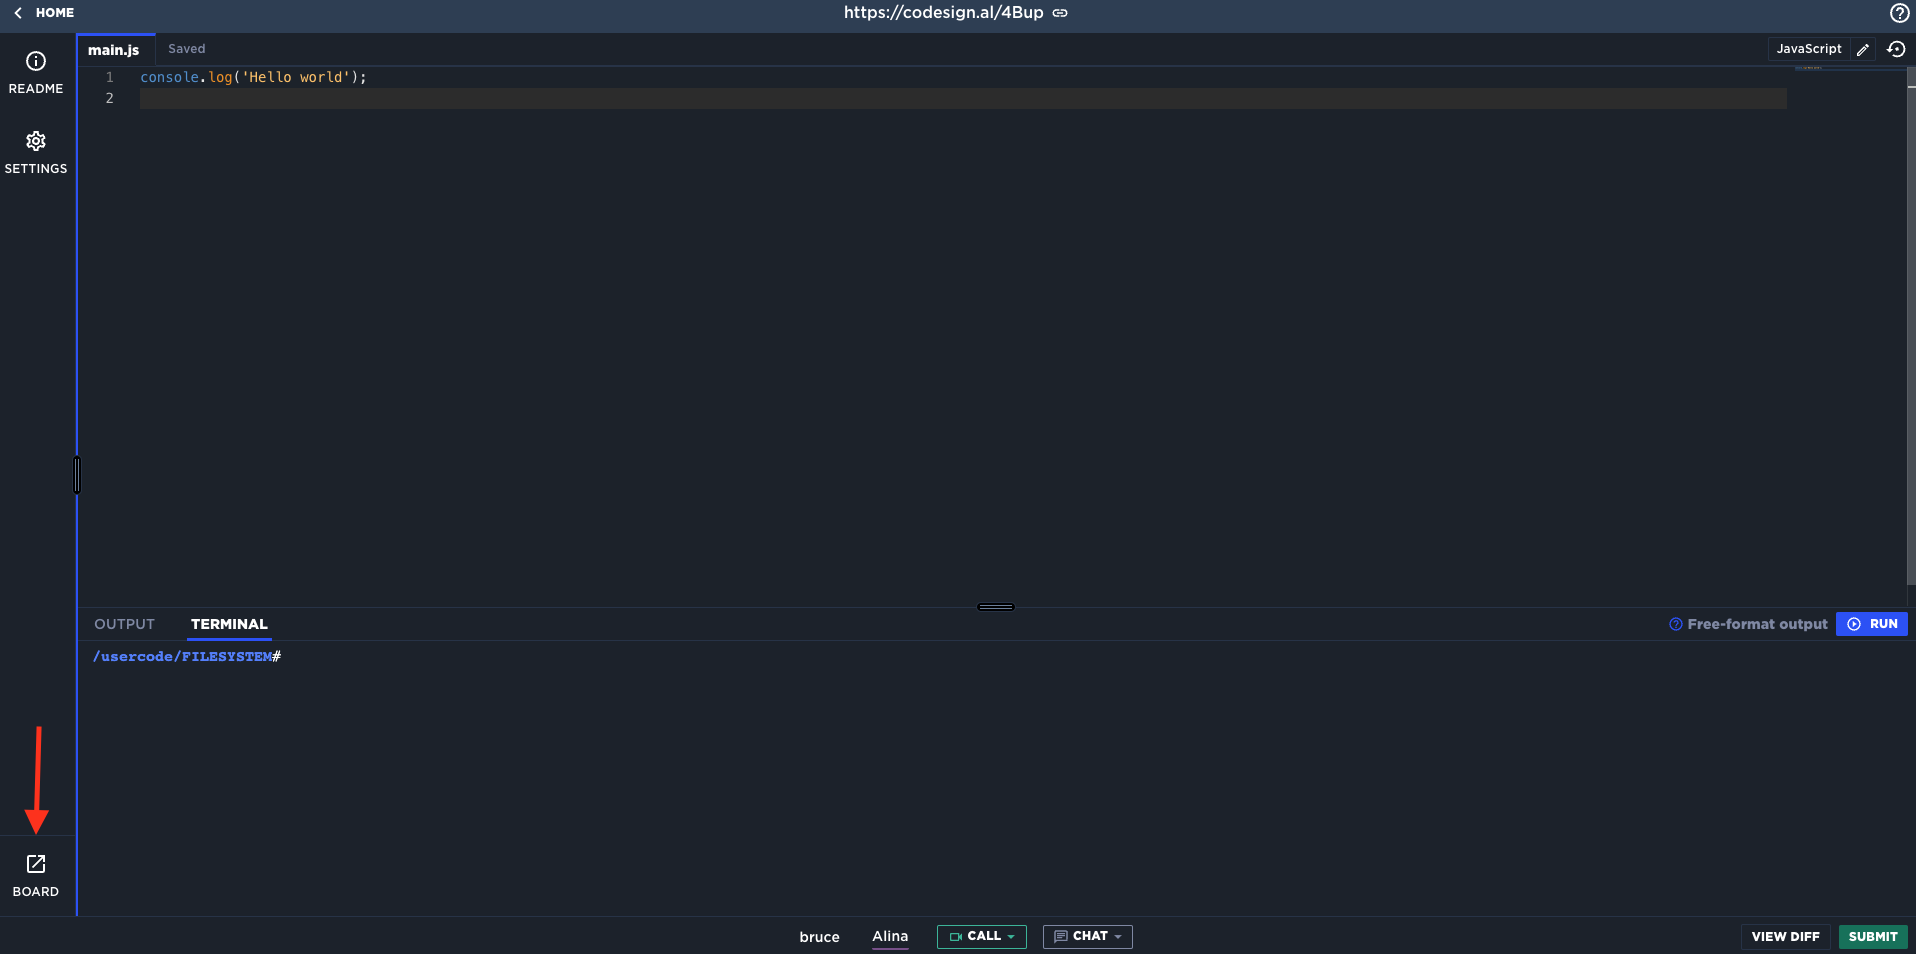The height and width of the screenshot is (954, 1916).
Task: Select the main.js file tab
Action: (114, 50)
